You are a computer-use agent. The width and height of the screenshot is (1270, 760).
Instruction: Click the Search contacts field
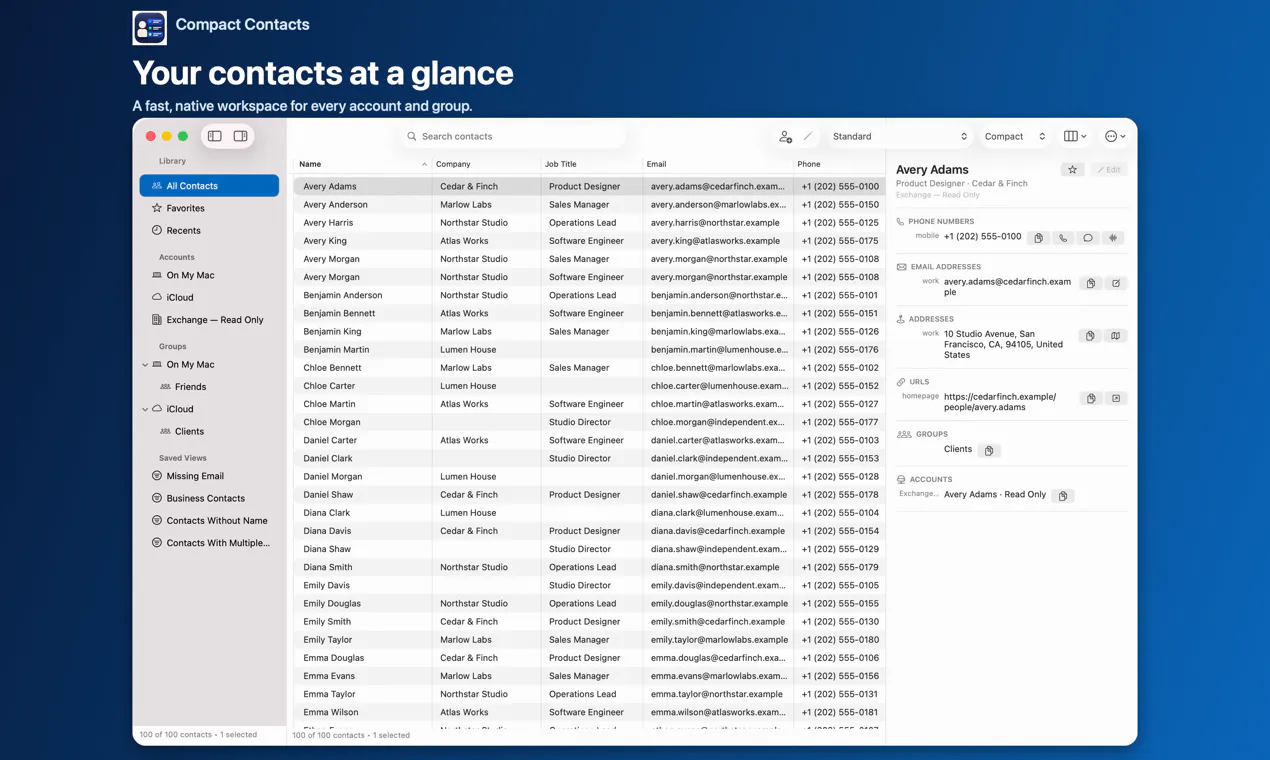tap(513, 136)
